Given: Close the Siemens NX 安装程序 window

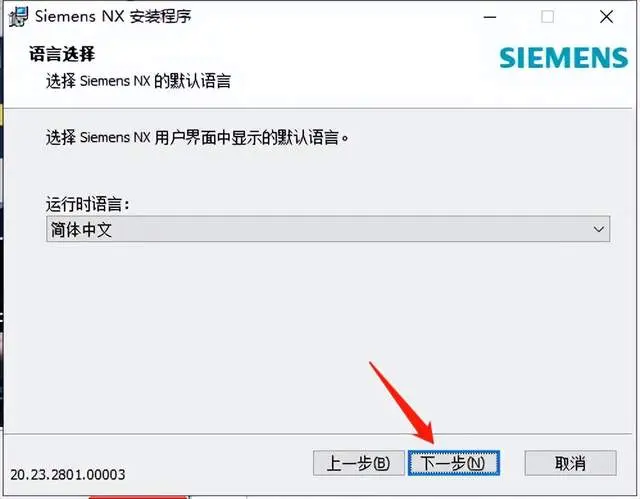Looking at the screenshot, I should 606,17.
